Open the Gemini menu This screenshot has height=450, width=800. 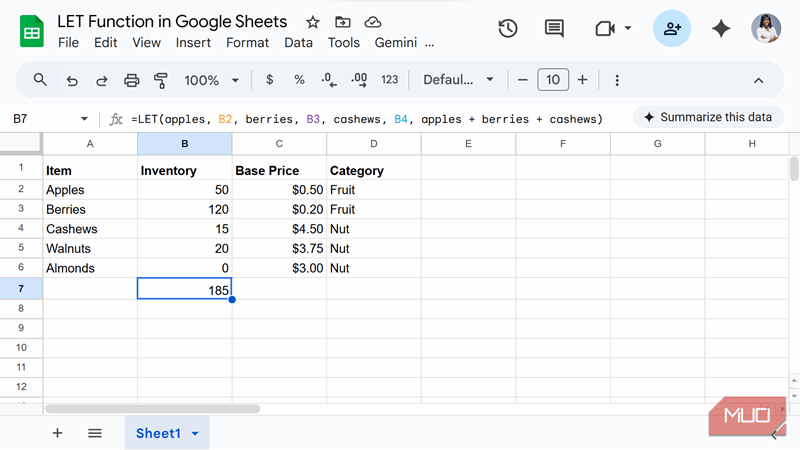pos(396,43)
